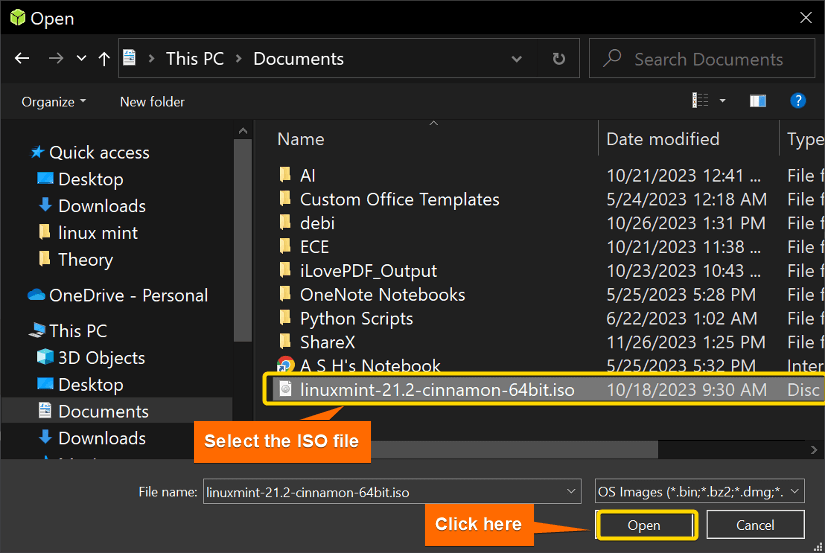Click the 10/18/2023 9:30 AM date cell
The width and height of the screenshot is (825, 553).
tap(686, 390)
